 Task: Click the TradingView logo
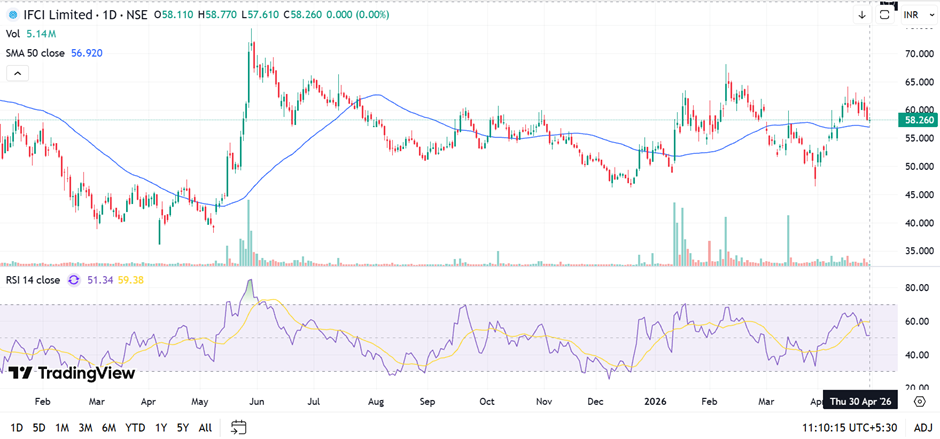(x=71, y=373)
